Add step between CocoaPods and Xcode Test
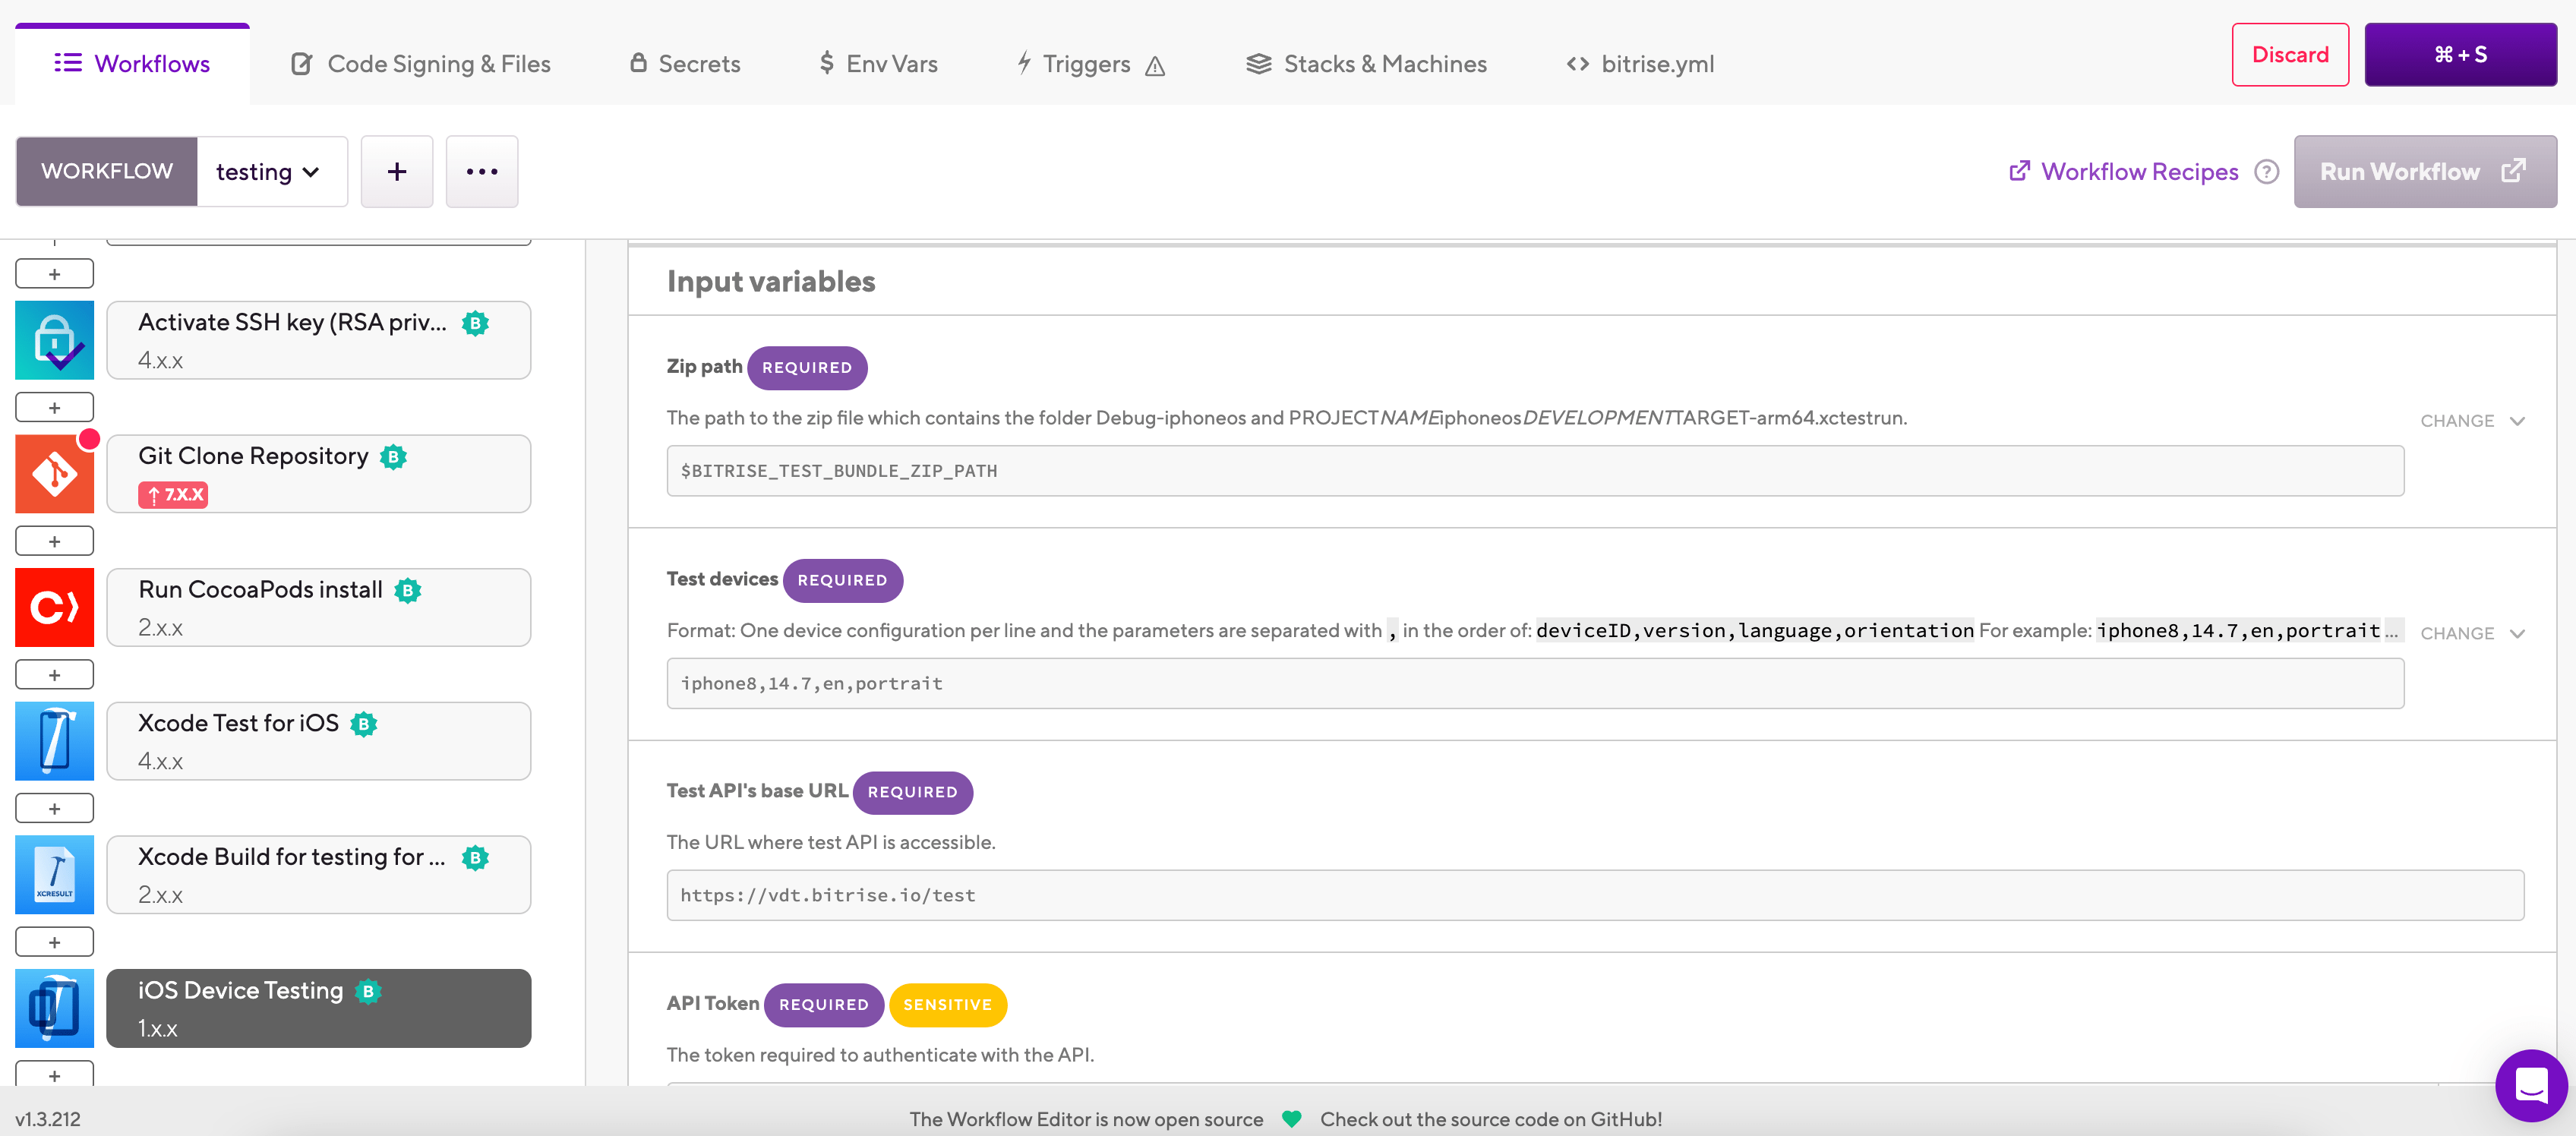This screenshot has width=2576, height=1136. pyautogui.click(x=55, y=675)
